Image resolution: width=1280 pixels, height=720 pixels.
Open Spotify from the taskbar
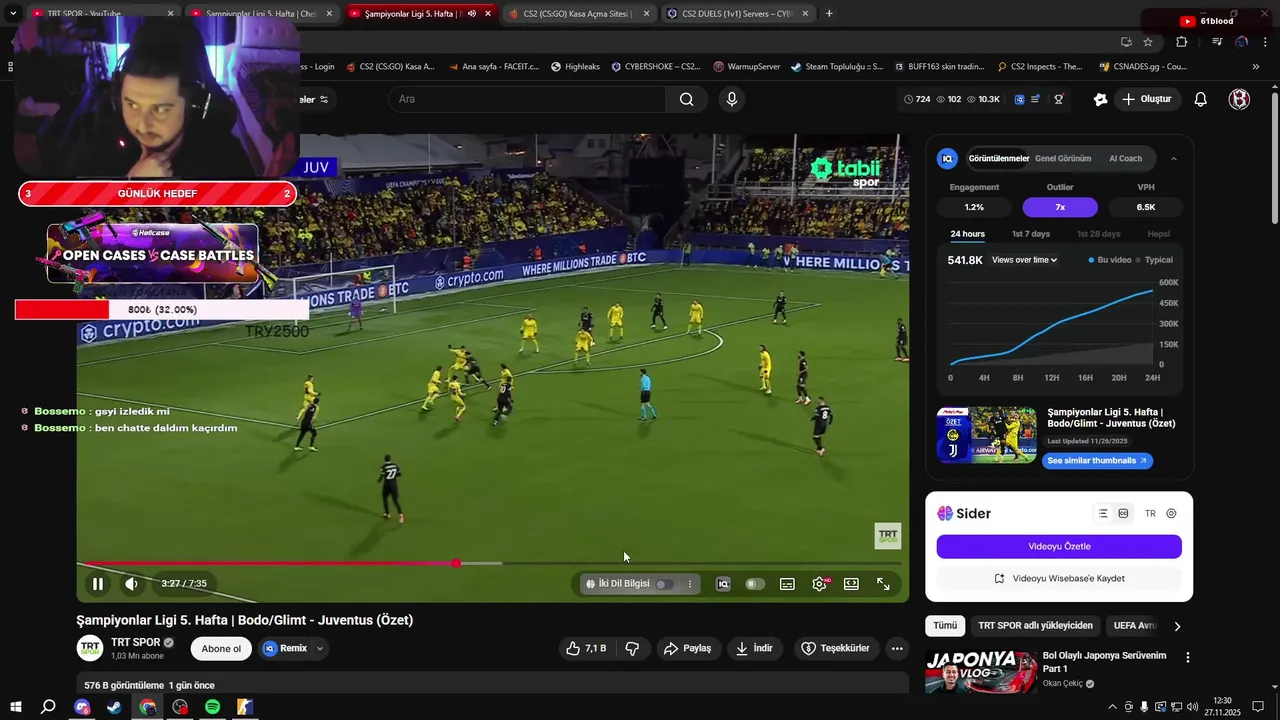pos(213,707)
